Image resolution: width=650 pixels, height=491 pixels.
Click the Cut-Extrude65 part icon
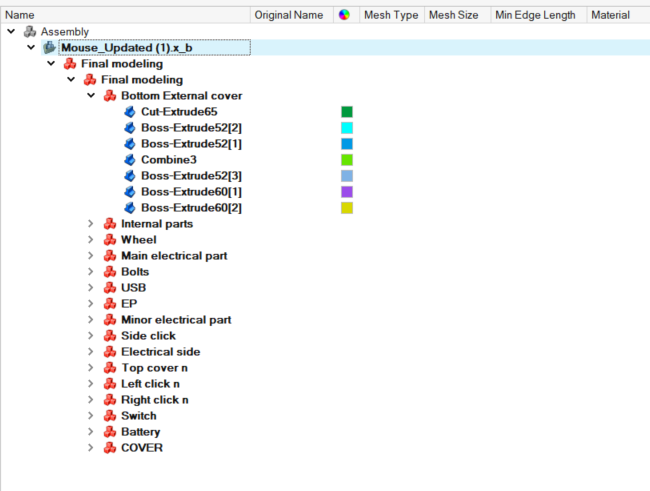pyautogui.click(x=130, y=112)
